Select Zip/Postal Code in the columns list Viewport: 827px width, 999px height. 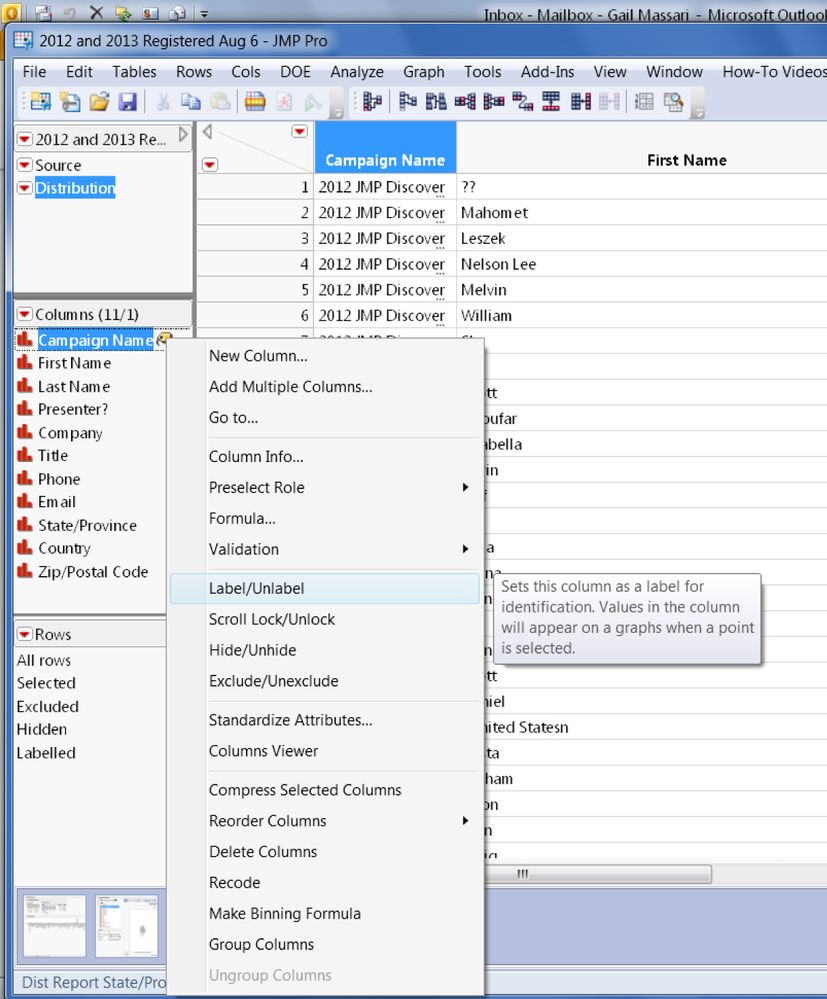coord(93,571)
